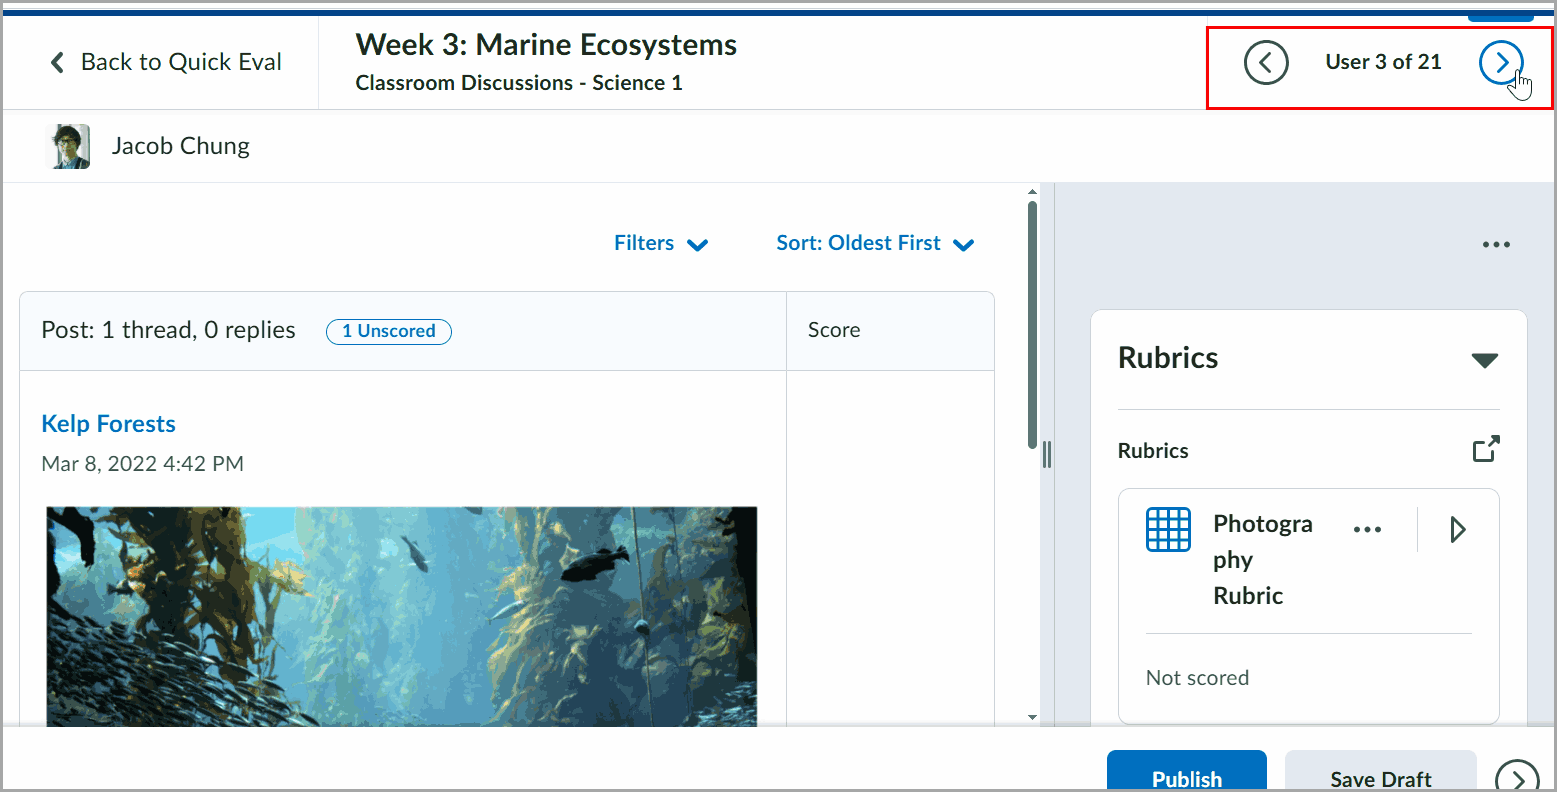Click the kelp forest image
Viewport: 1557px width, 792px height.
click(402, 615)
